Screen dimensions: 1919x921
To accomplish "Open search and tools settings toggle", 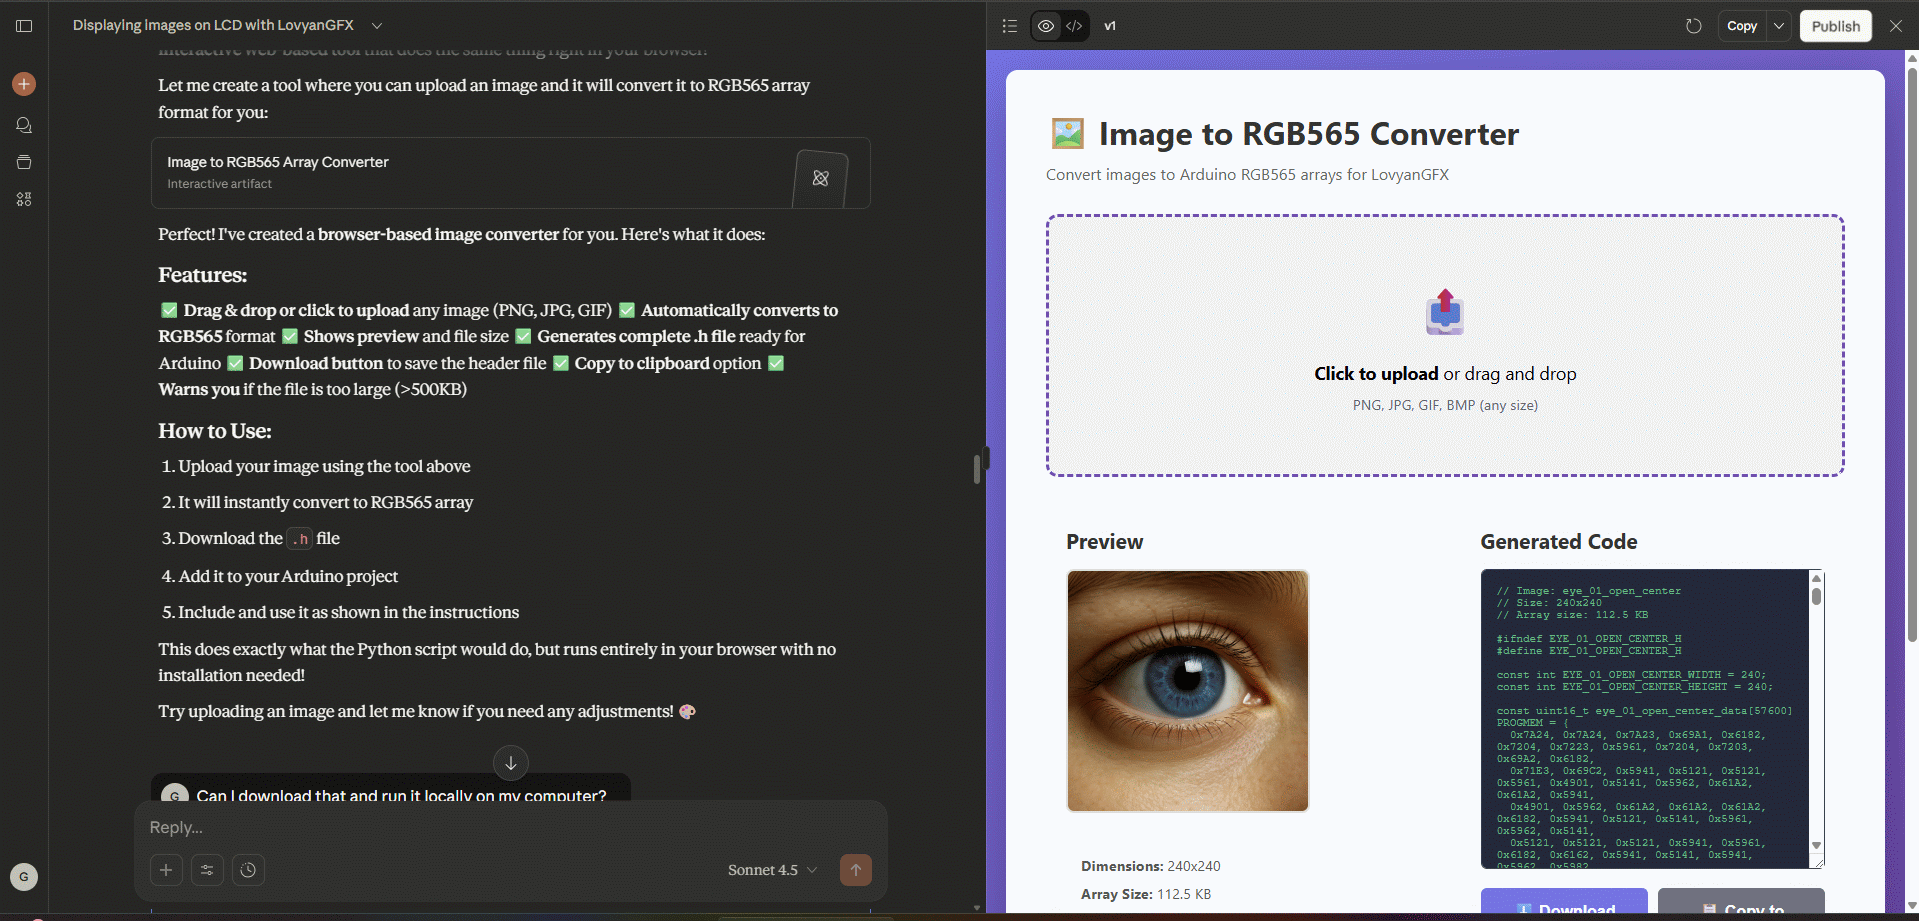I will 207,870.
